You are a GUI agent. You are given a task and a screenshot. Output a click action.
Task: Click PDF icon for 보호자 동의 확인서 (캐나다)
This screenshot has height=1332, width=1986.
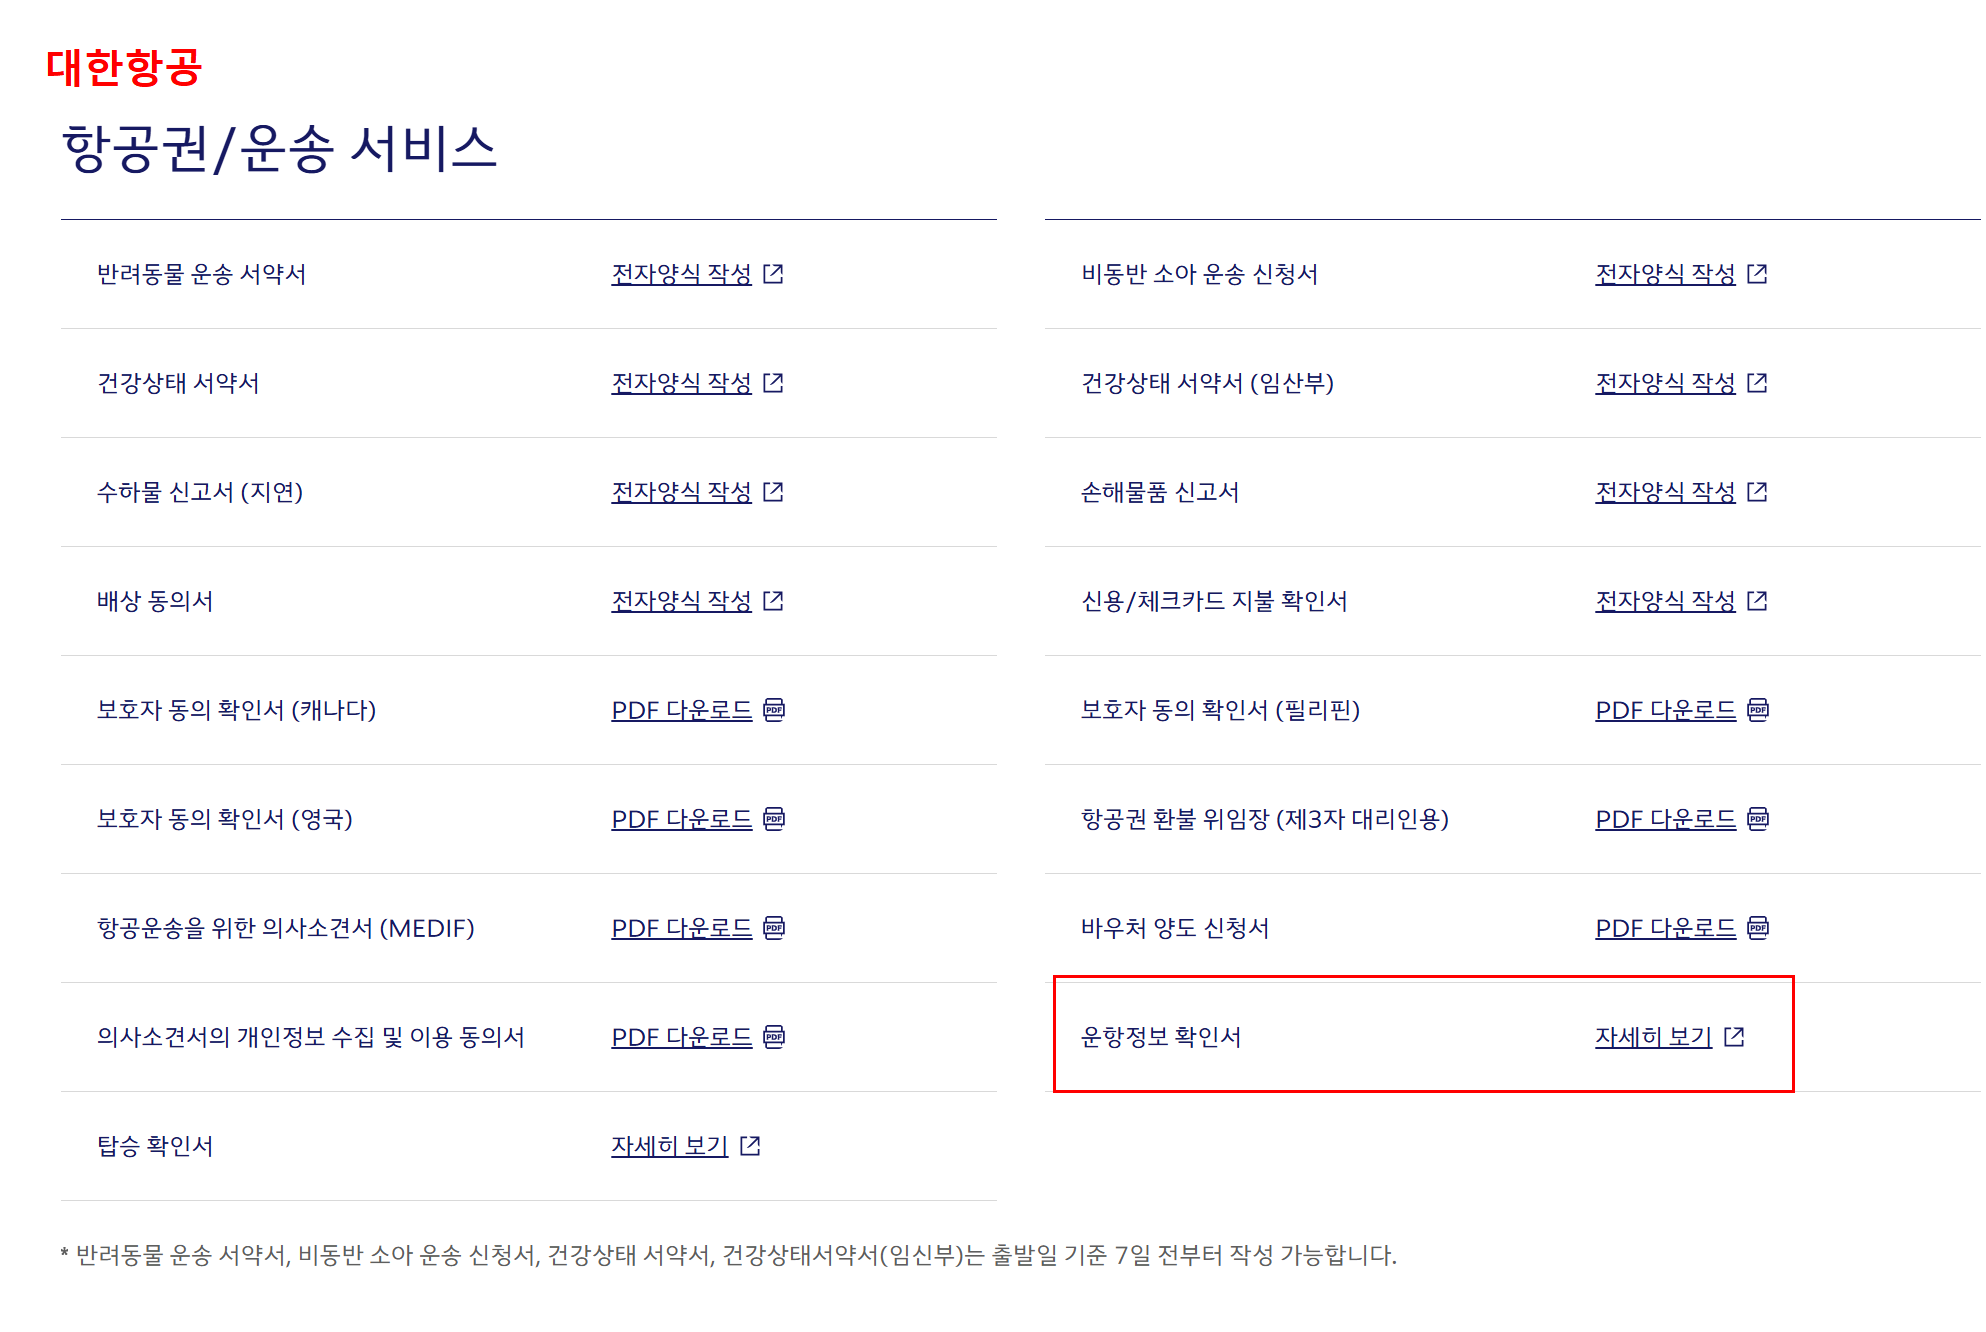point(774,710)
